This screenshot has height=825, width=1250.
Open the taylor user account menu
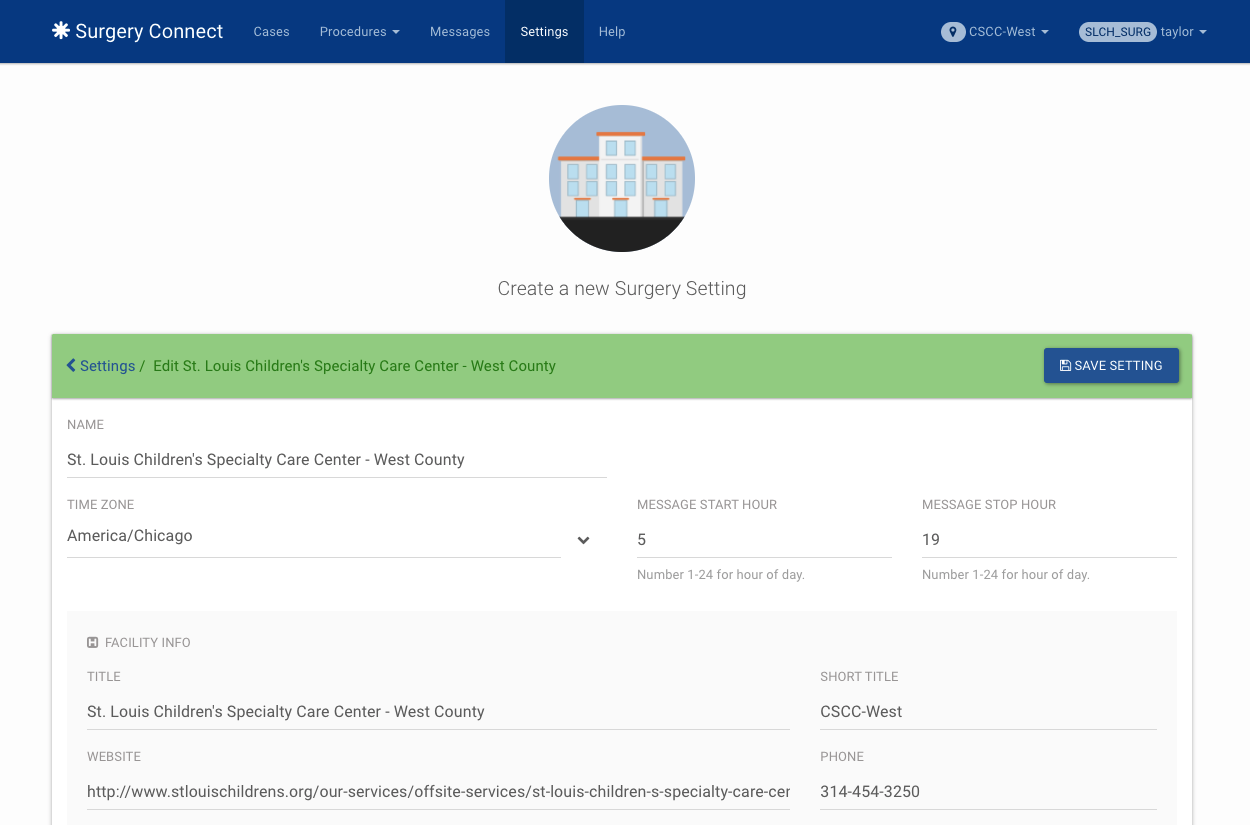point(1184,32)
